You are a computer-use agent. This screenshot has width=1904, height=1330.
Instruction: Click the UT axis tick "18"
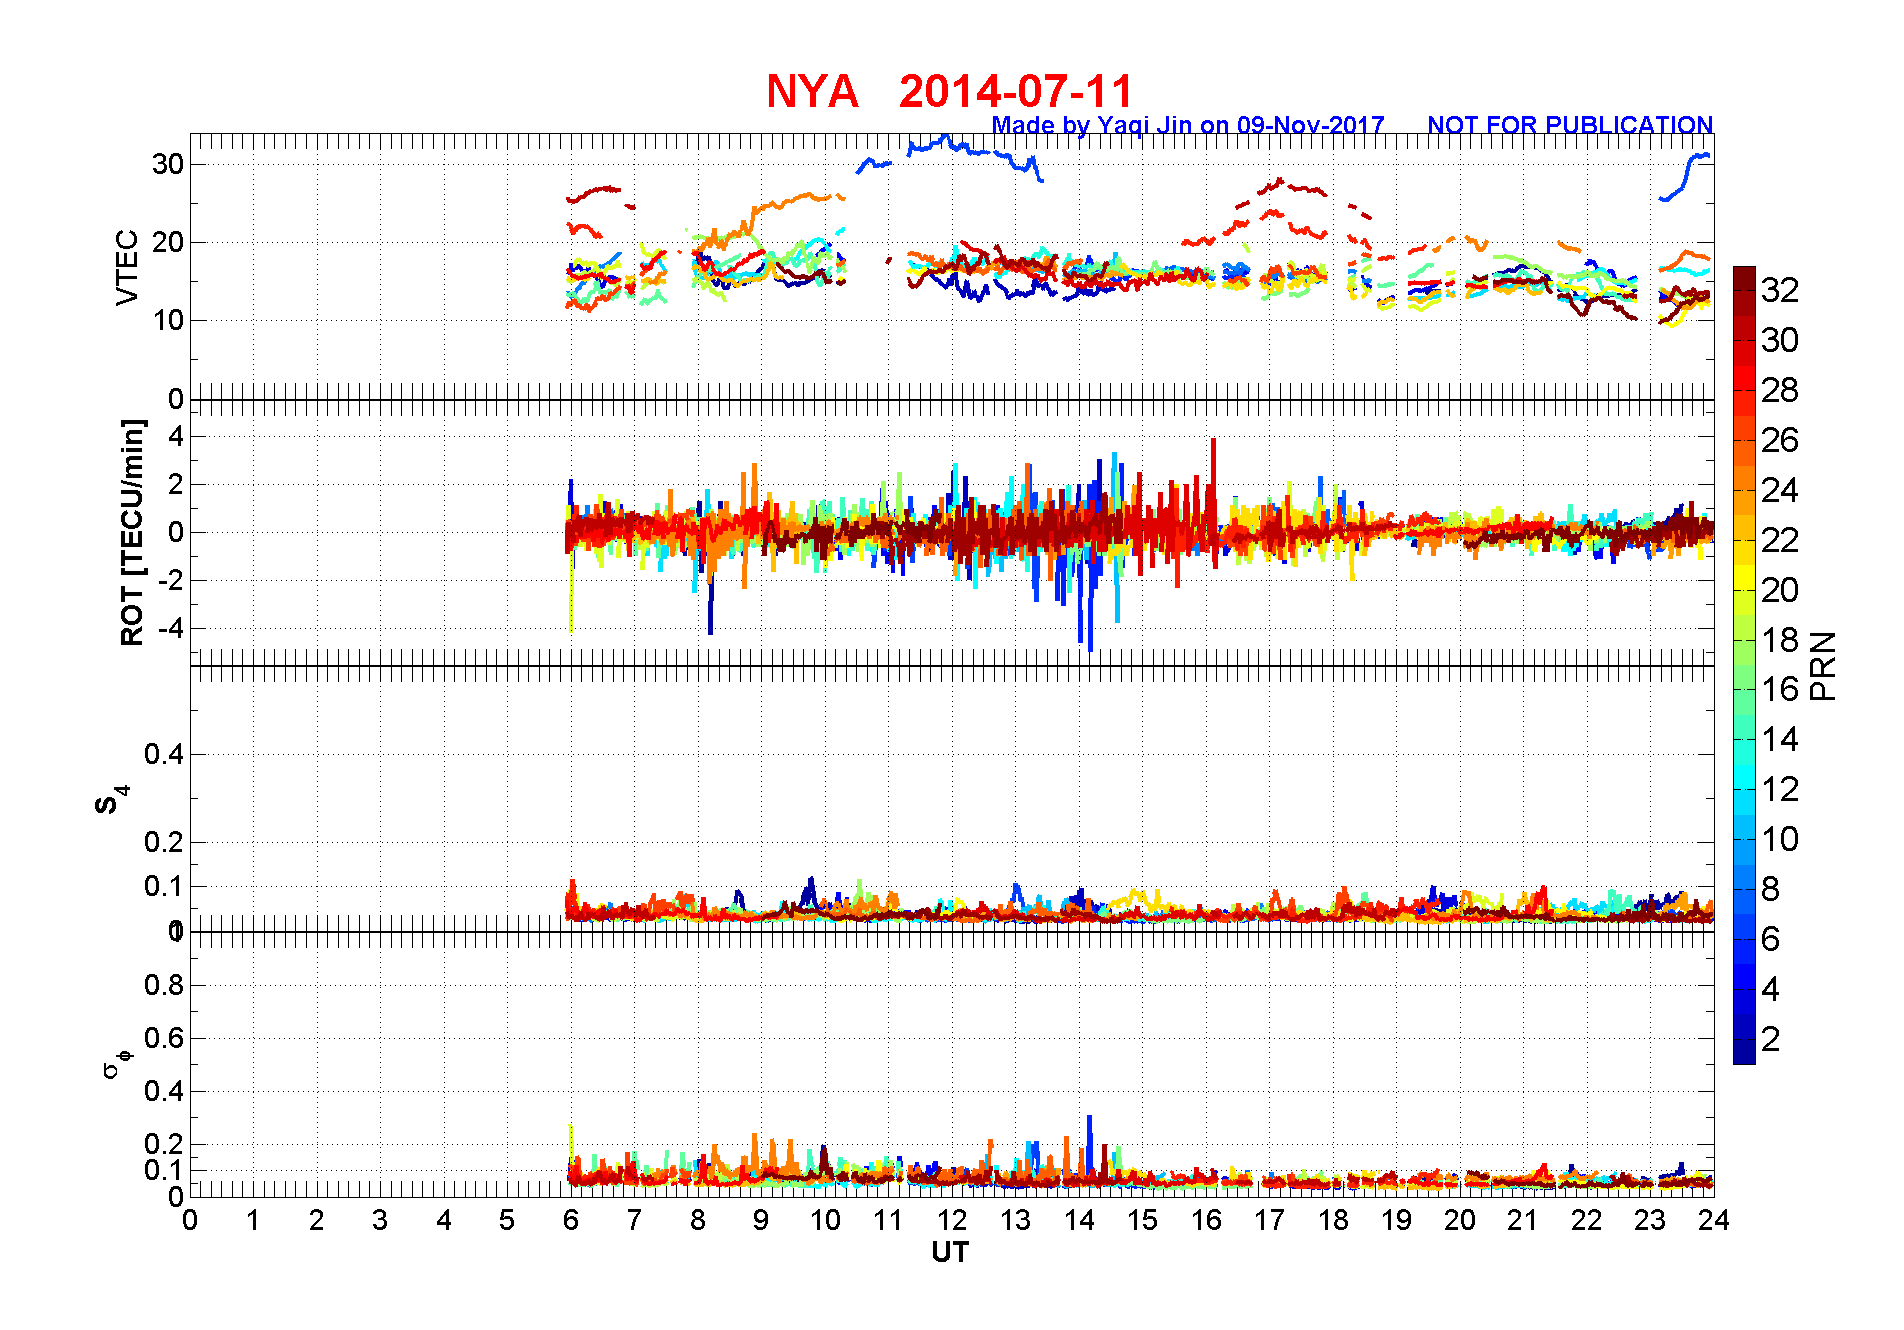tap(1333, 1220)
